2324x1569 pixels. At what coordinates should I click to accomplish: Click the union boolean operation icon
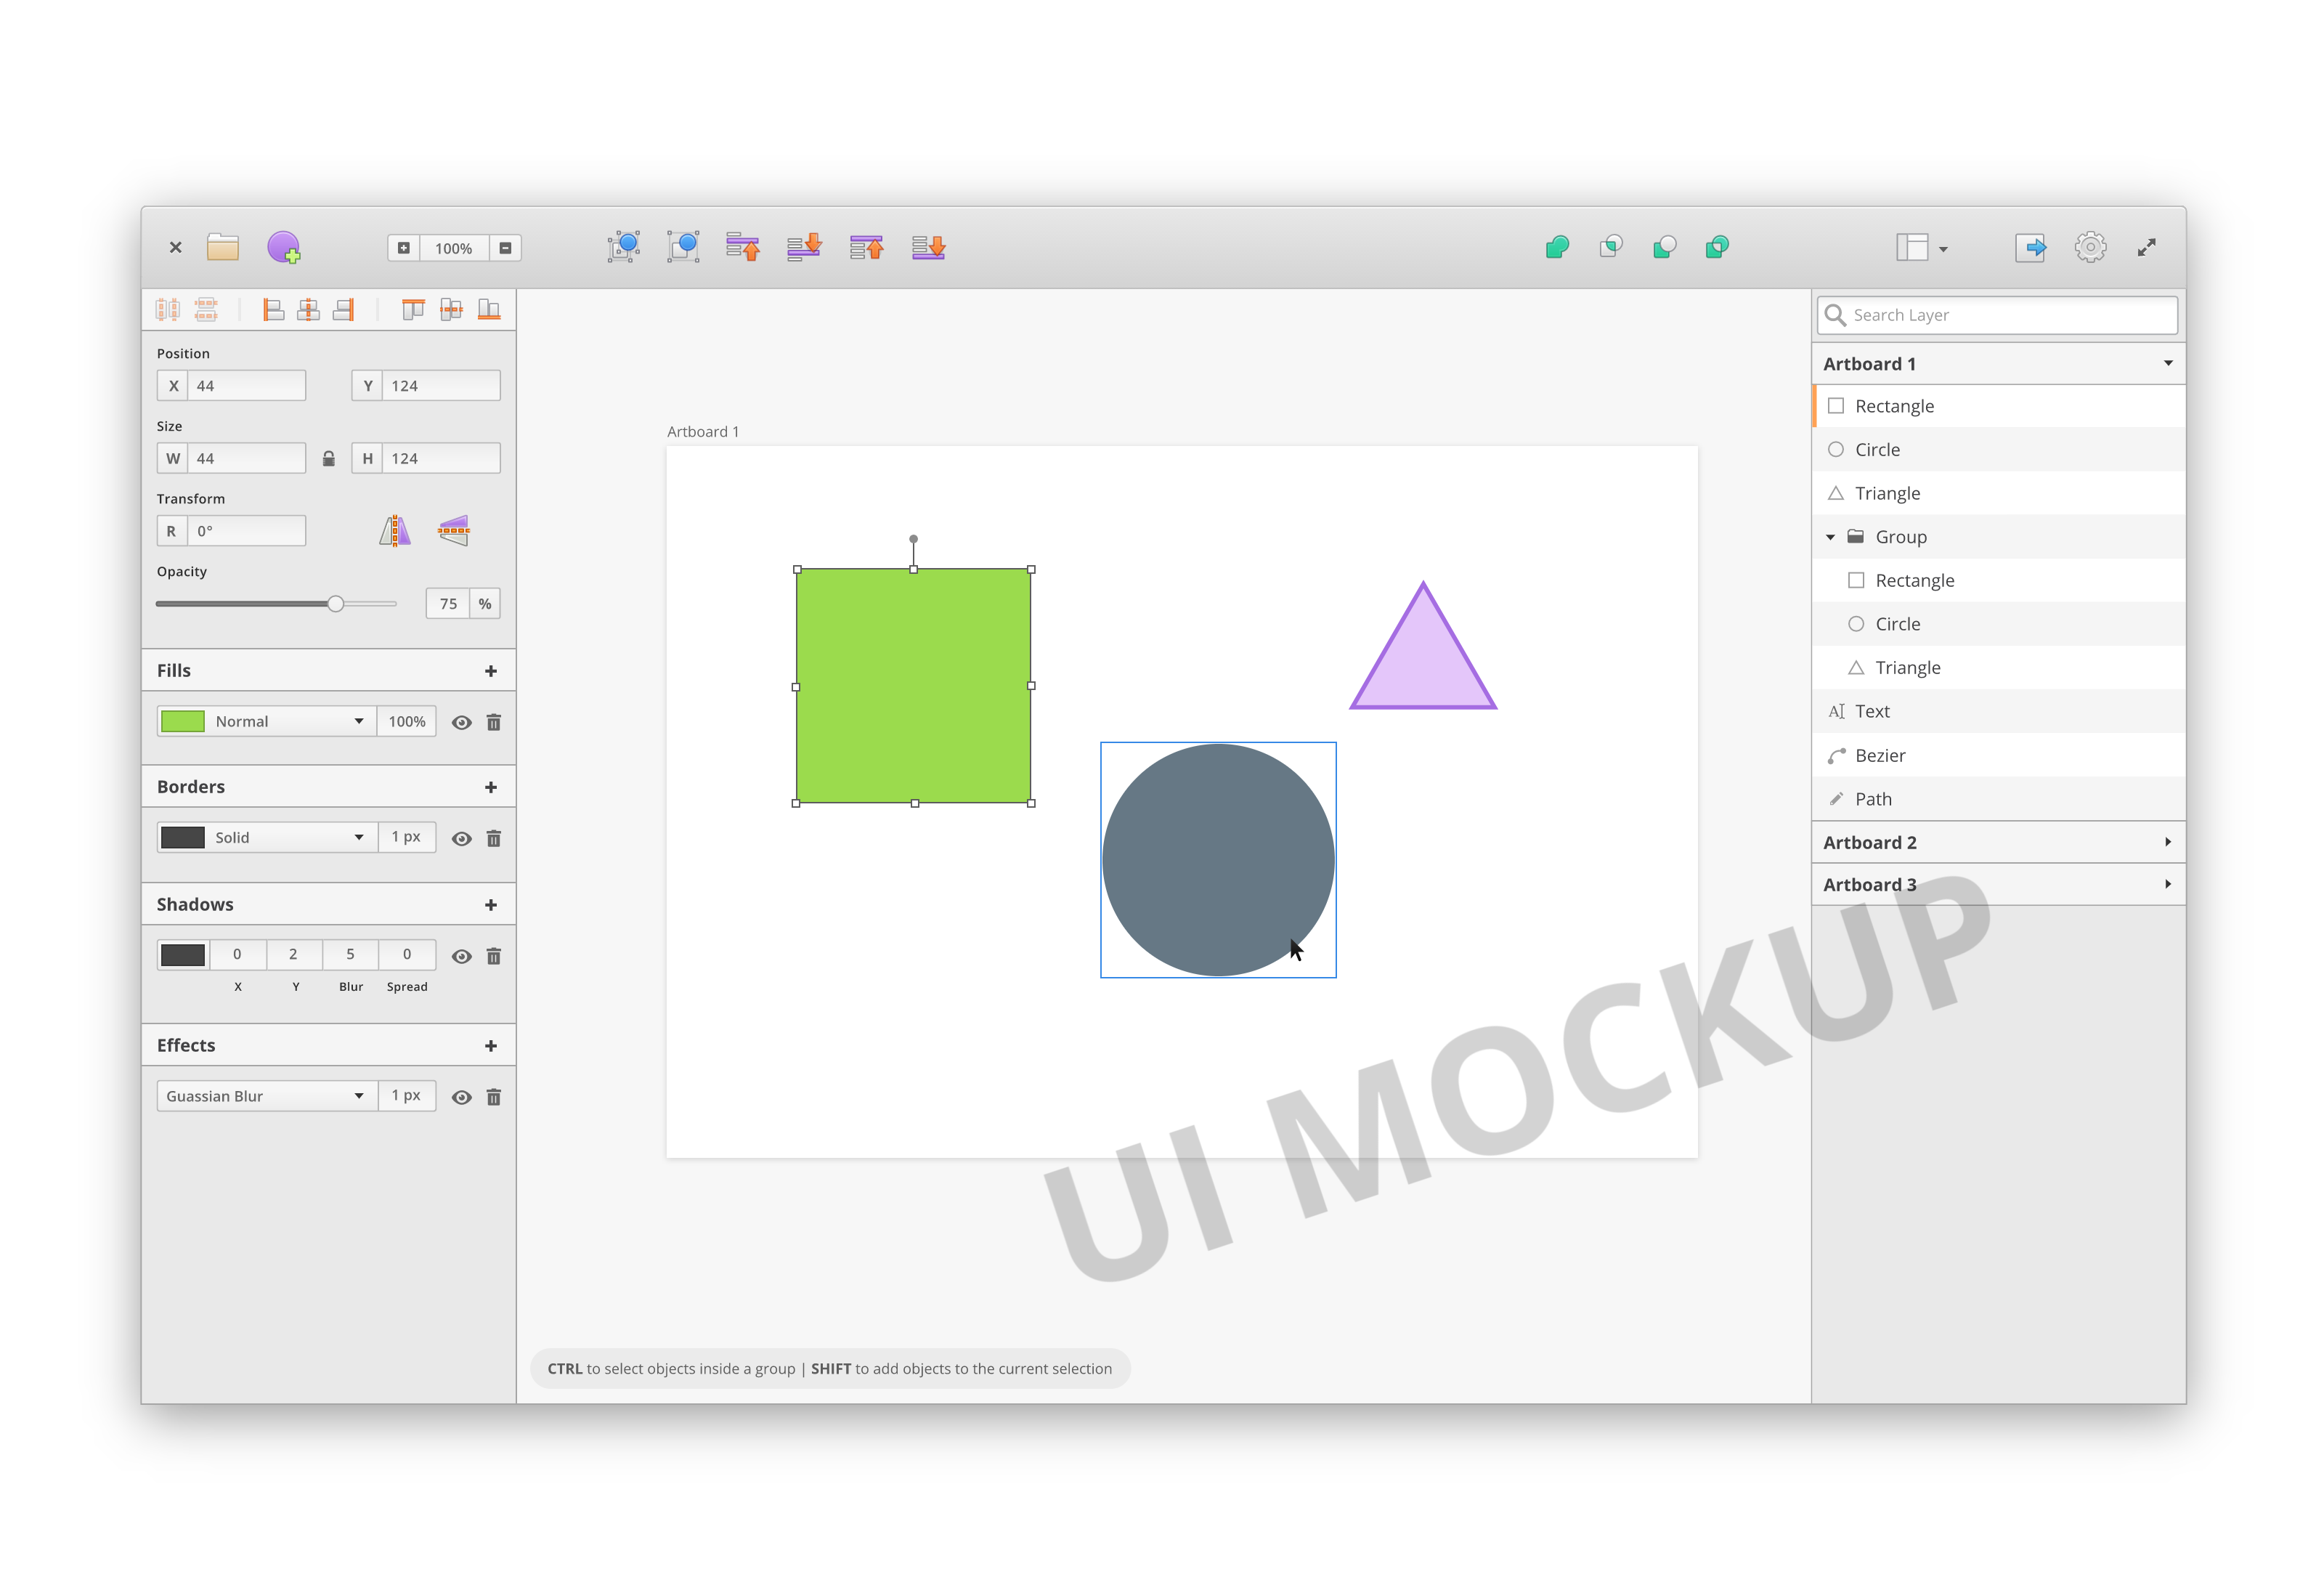pyautogui.click(x=1557, y=247)
